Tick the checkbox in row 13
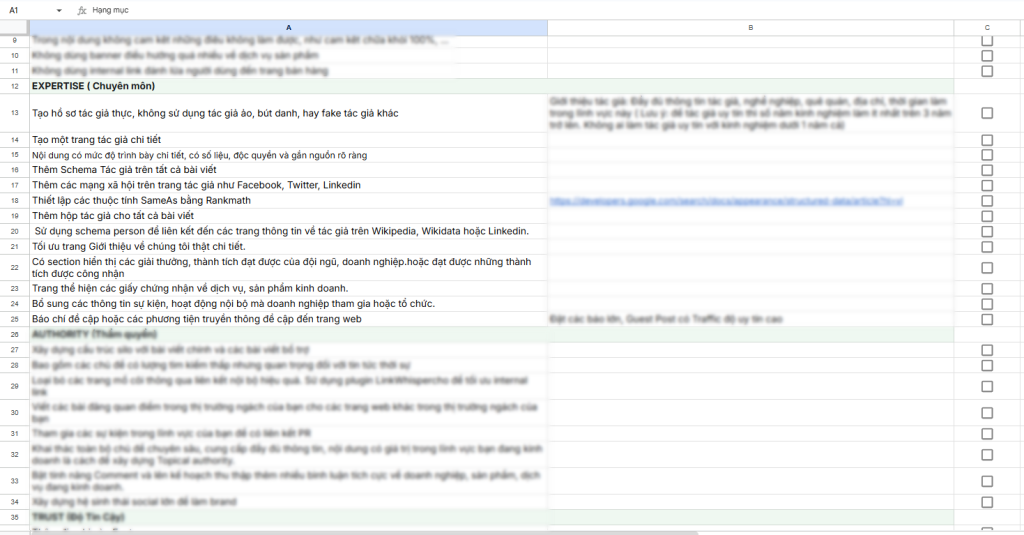The height and width of the screenshot is (535, 1024). tap(987, 113)
